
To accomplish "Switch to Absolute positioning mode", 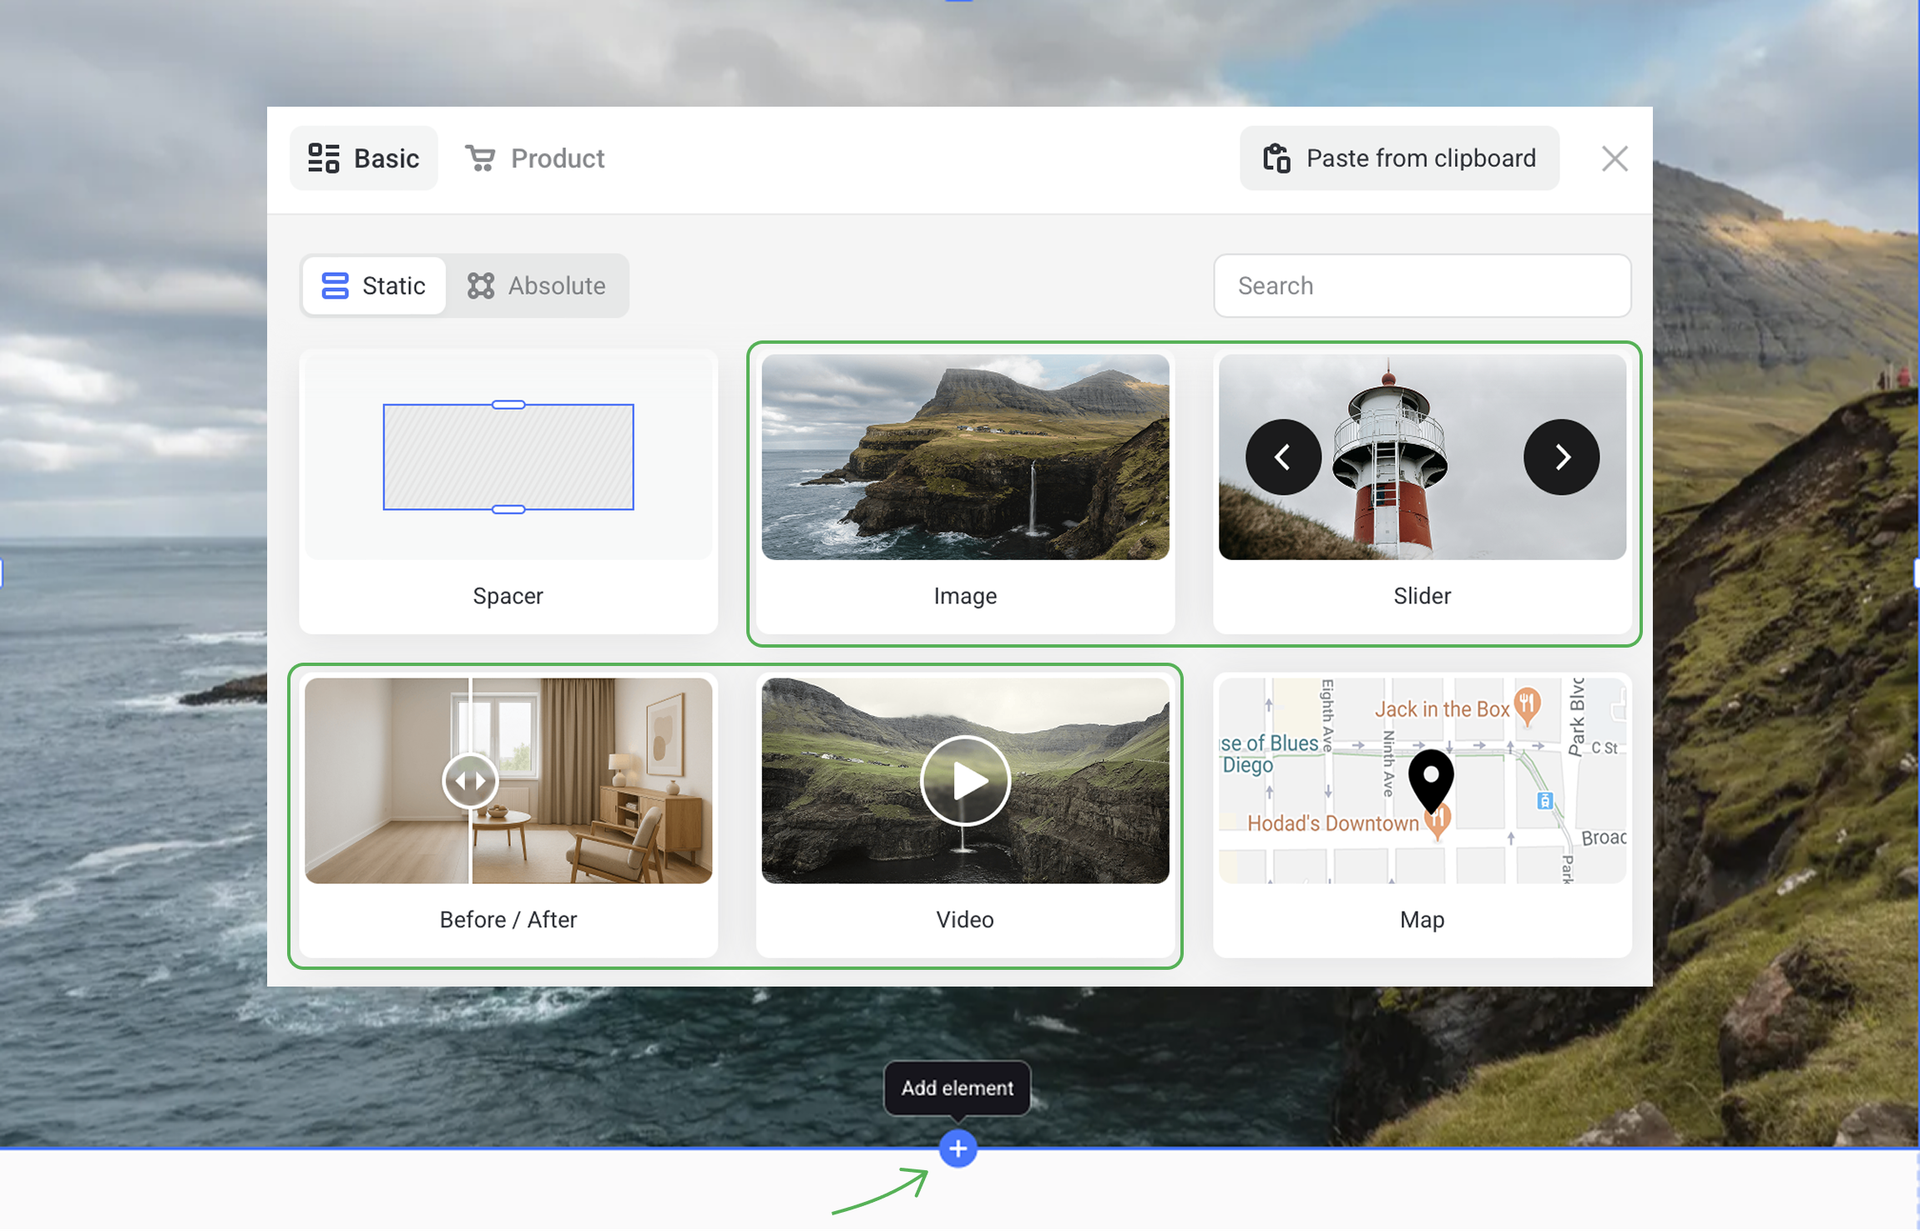I will (x=537, y=286).
